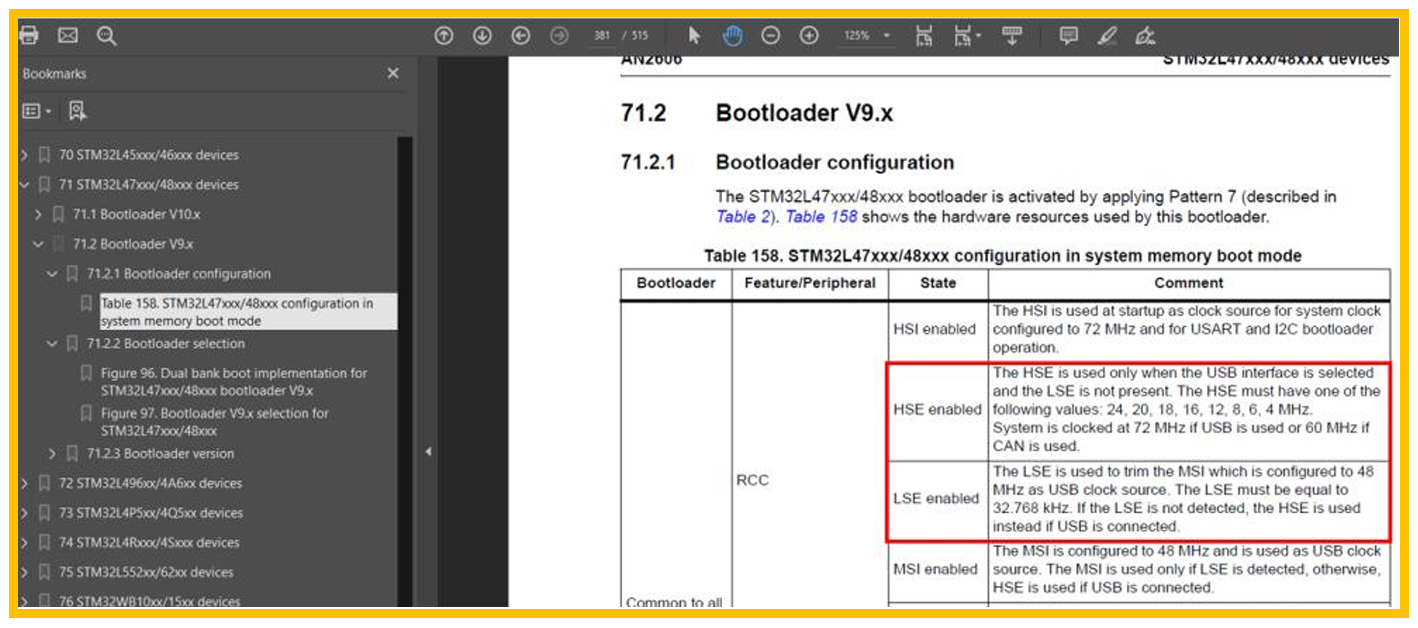Click the Comment column header
This screenshot has height=628, width=1418.
(1189, 283)
